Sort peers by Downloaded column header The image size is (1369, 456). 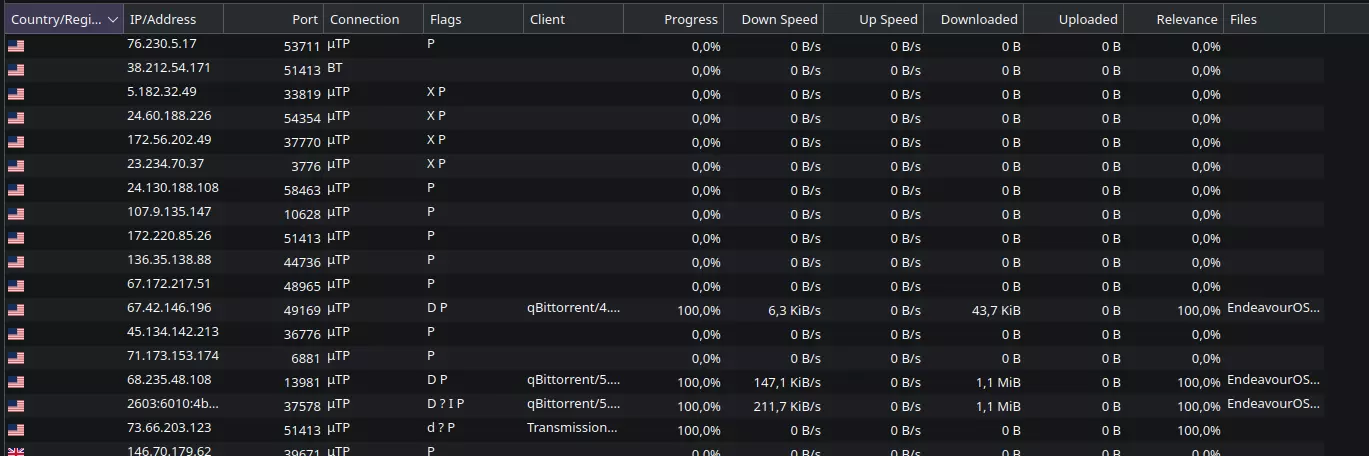coord(974,19)
